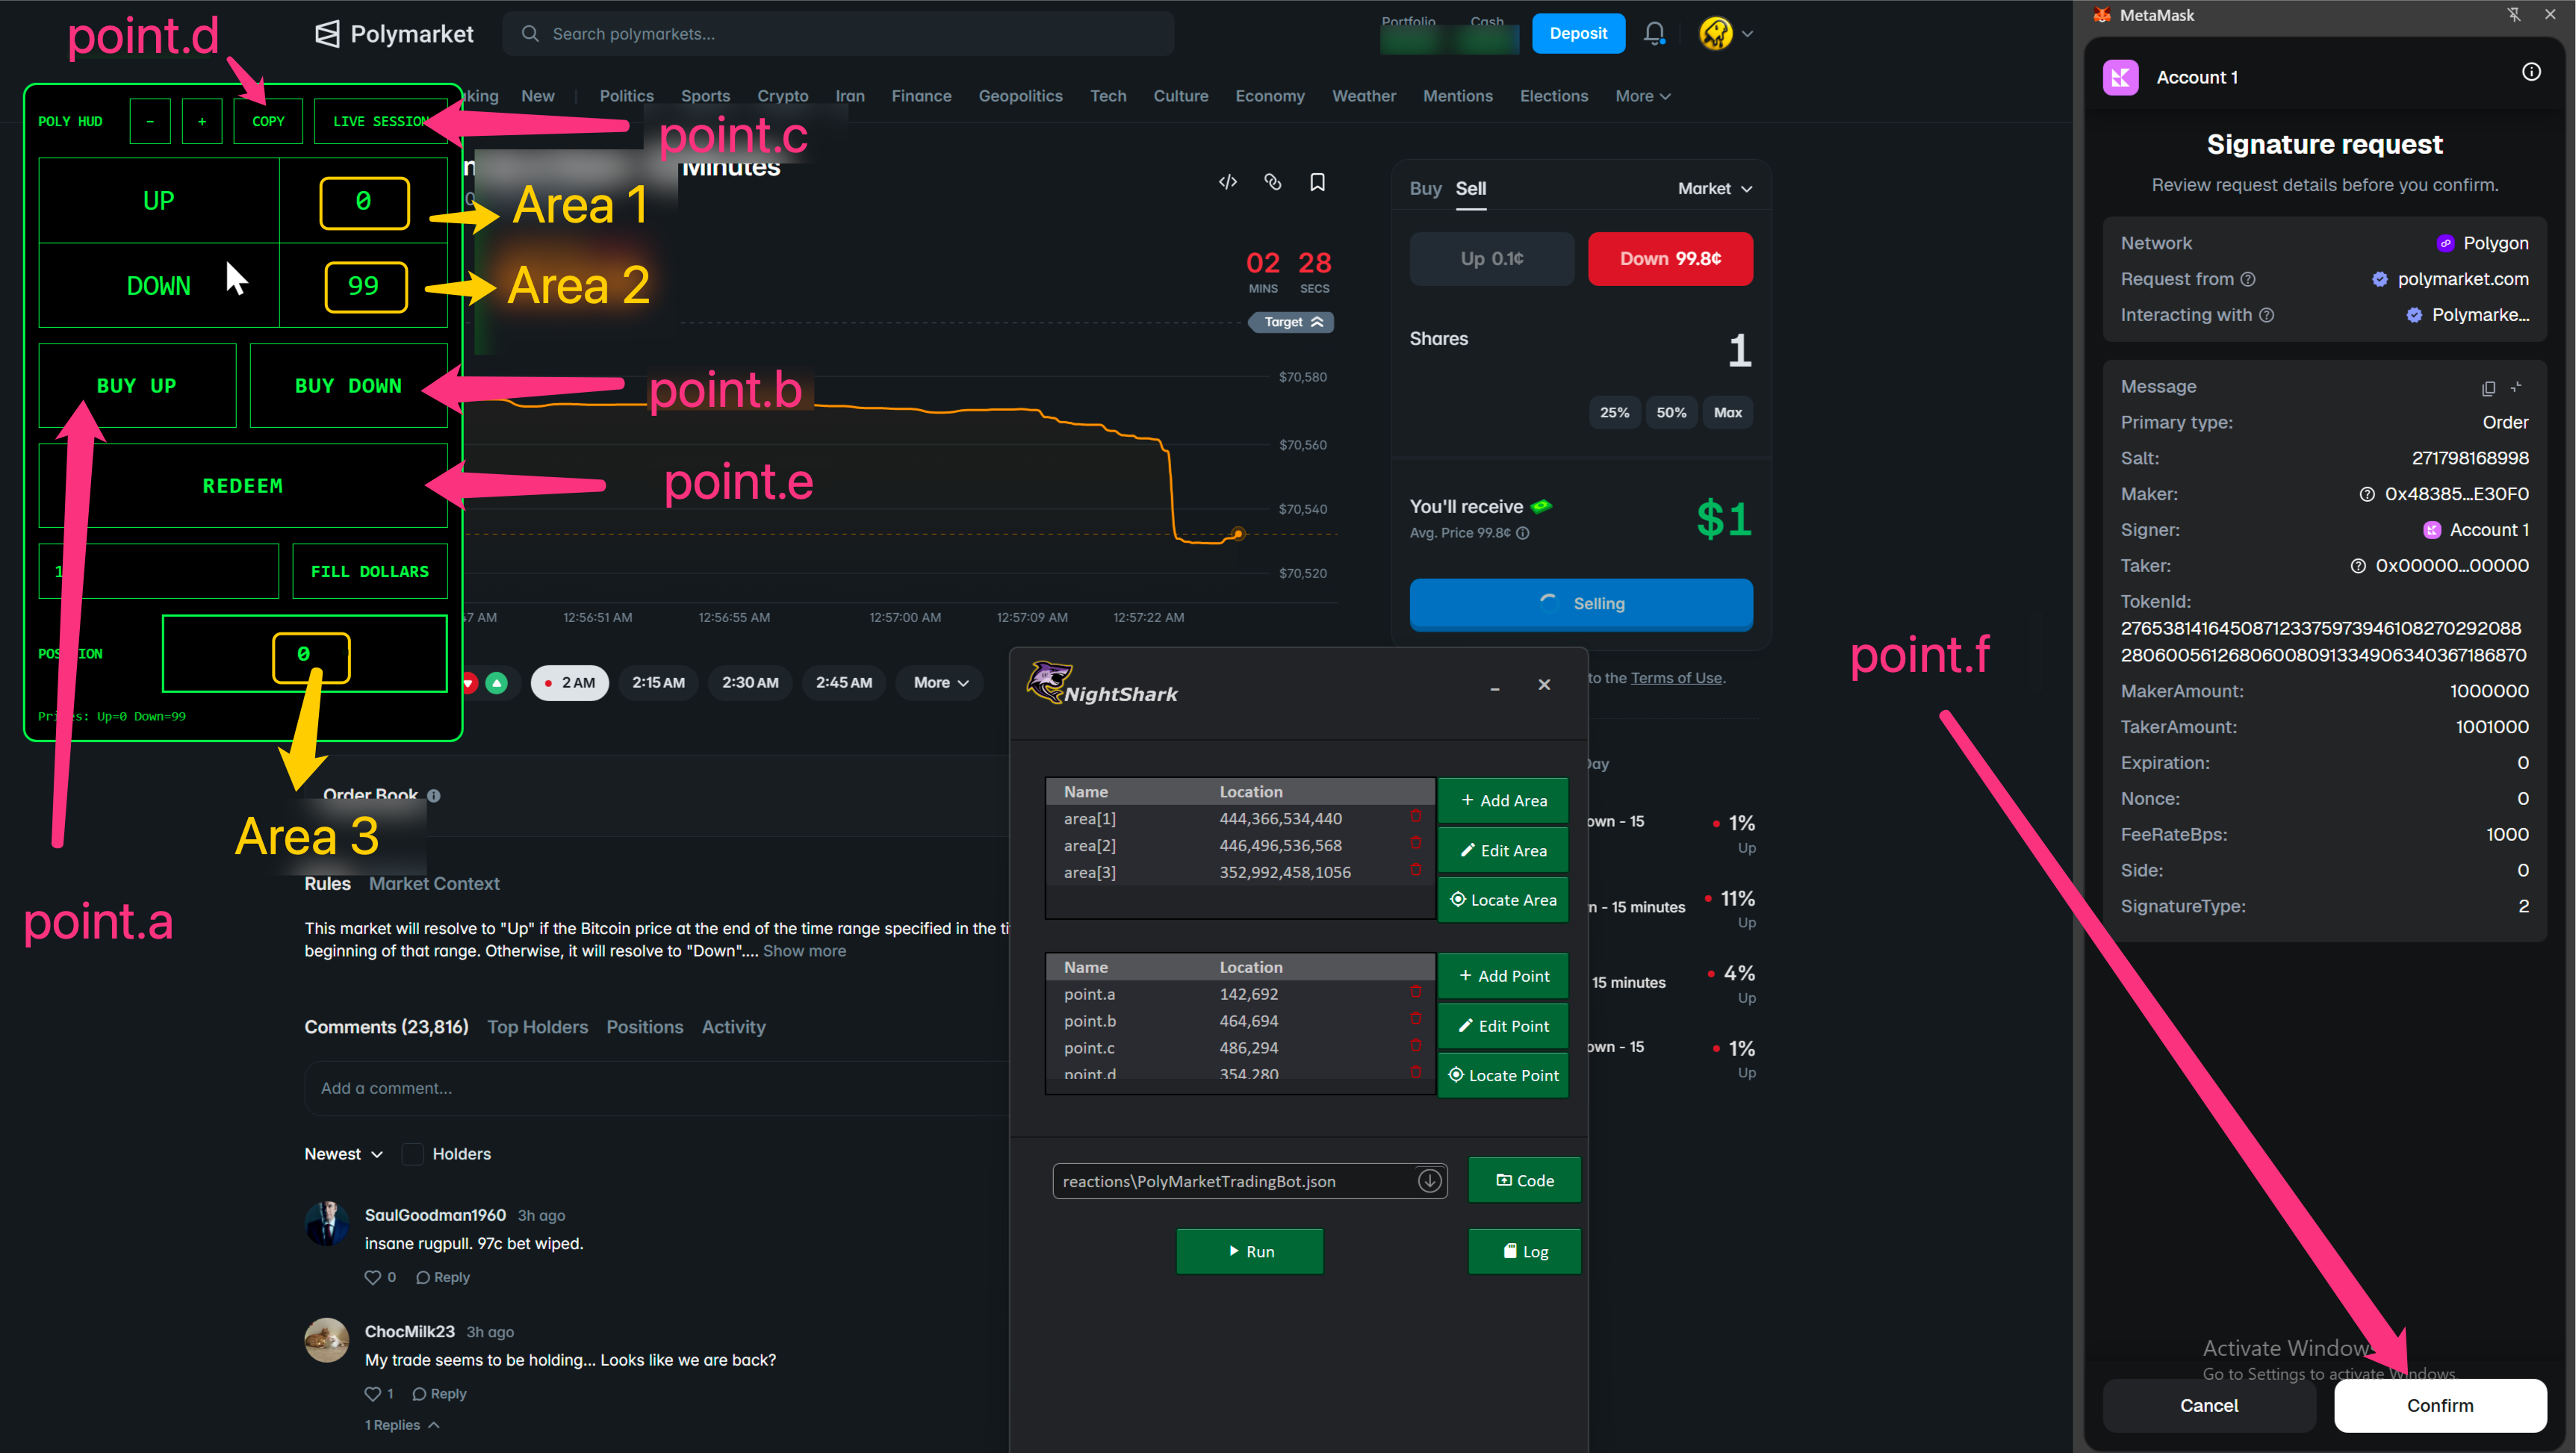
Task: Open the Top Holders tab
Action: [x=537, y=1027]
